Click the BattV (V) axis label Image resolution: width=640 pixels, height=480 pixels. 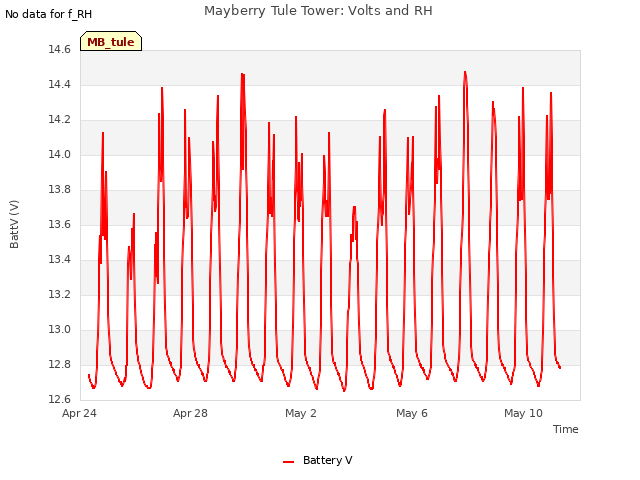(x=14, y=224)
